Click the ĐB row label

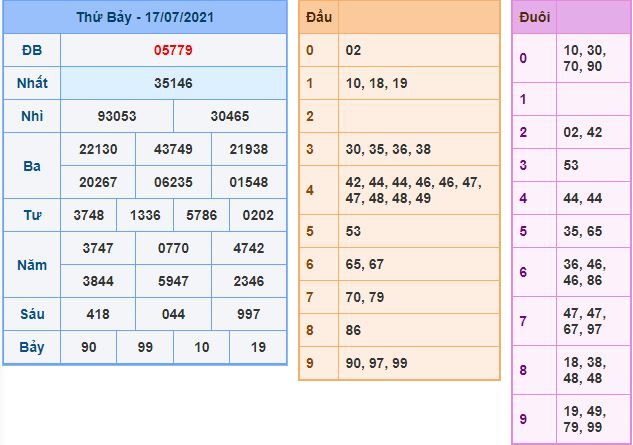tap(32, 50)
